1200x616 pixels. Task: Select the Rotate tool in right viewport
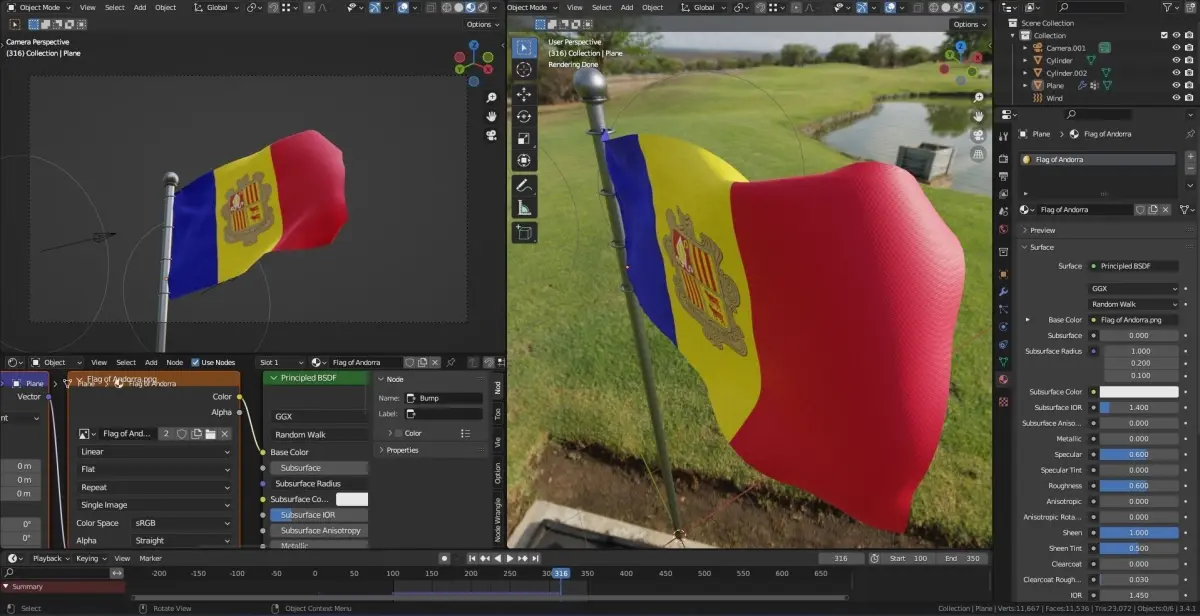click(x=524, y=117)
